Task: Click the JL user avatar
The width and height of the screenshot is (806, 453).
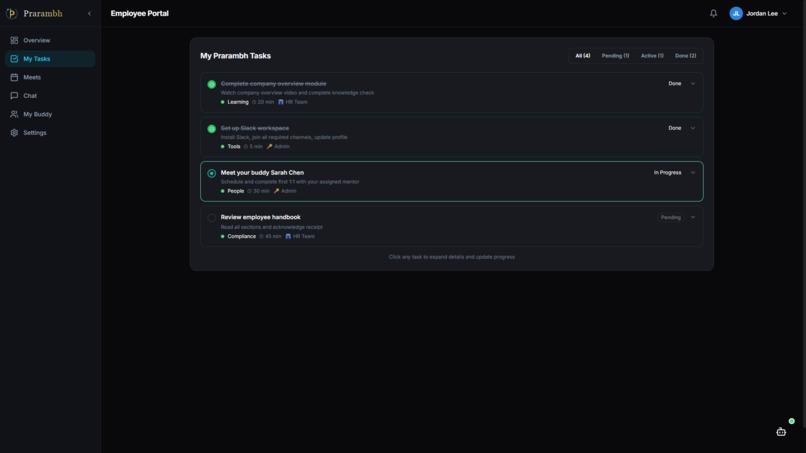Action: [736, 13]
